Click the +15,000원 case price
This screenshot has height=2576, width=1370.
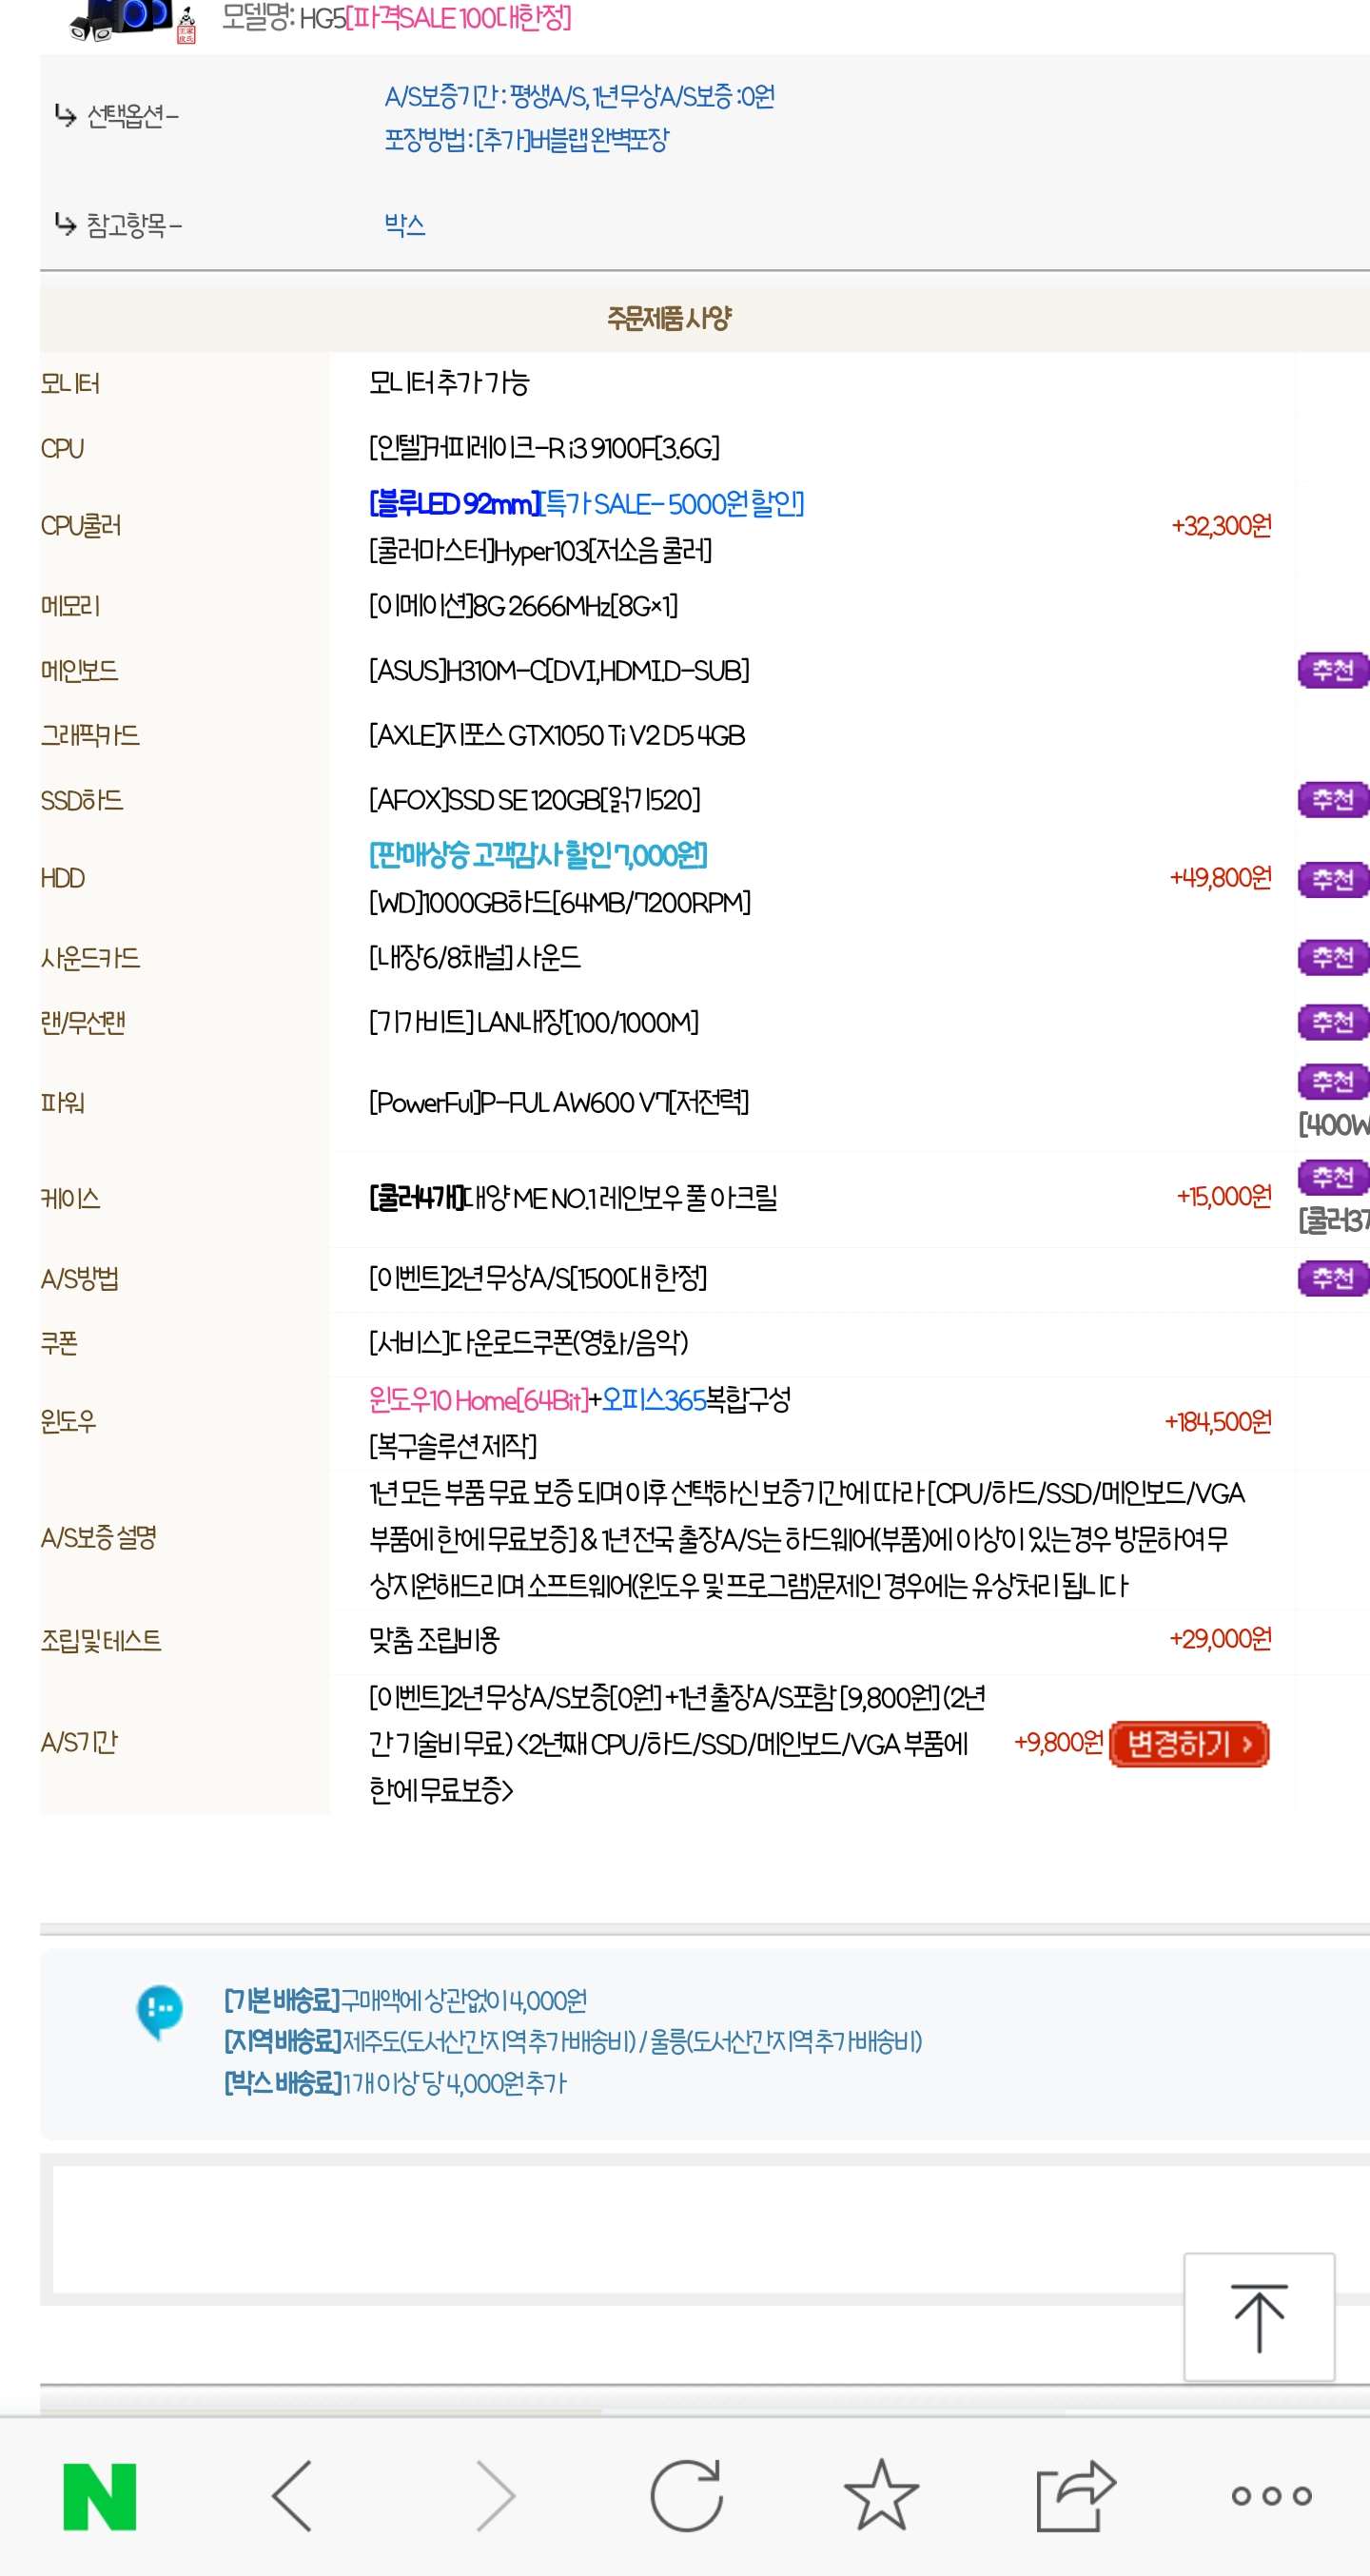pyautogui.click(x=1224, y=1197)
